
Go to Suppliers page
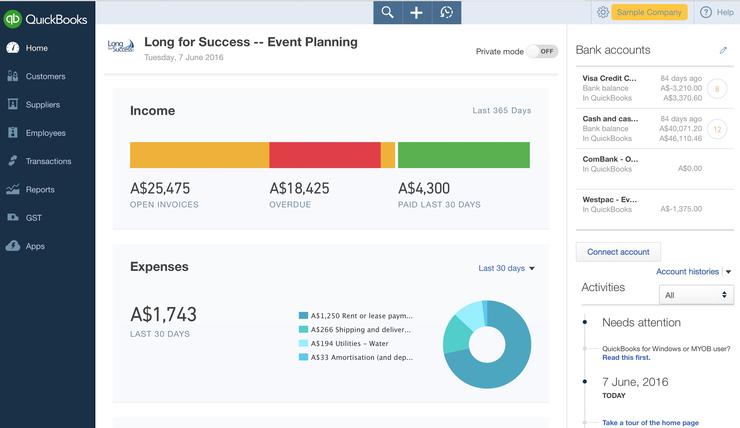pos(43,104)
